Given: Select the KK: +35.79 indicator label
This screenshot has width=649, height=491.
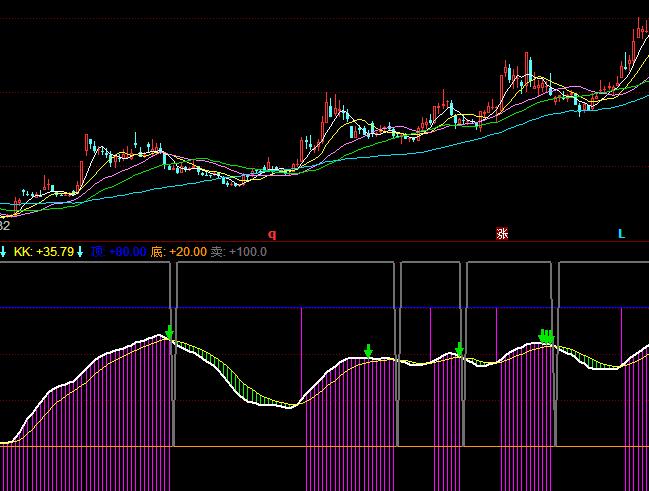Looking at the screenshot, I should click(44, 252).
